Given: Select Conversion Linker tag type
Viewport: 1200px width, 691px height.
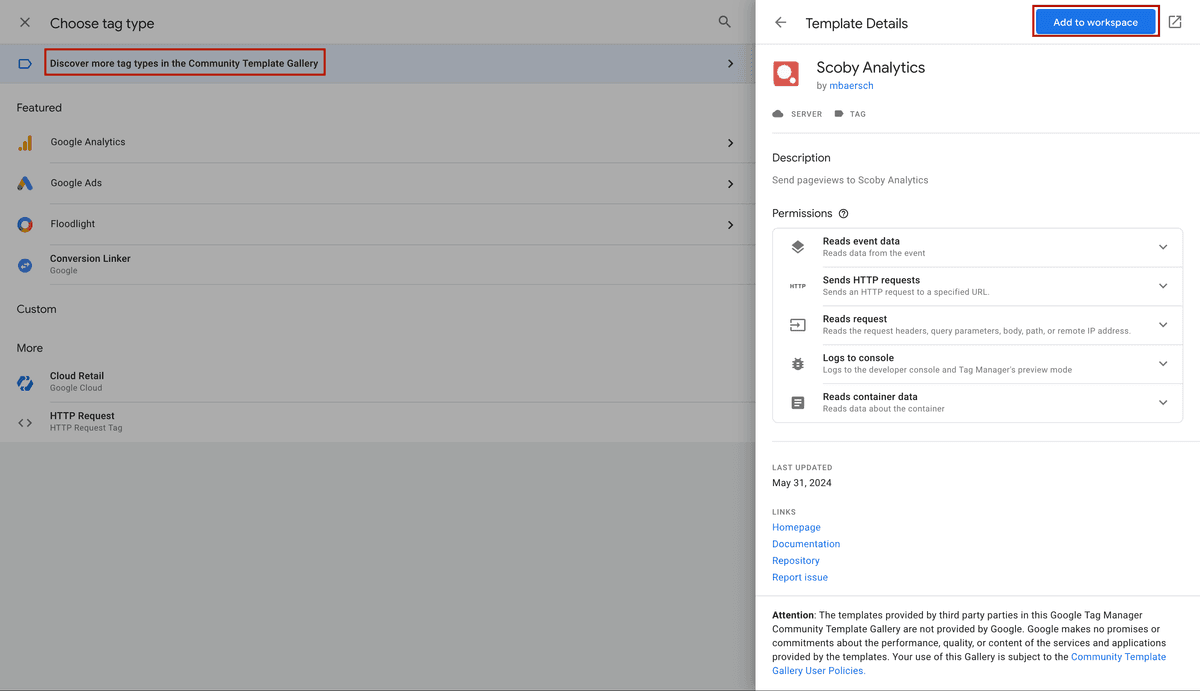Looking at the screenshot, I should 375,265.
